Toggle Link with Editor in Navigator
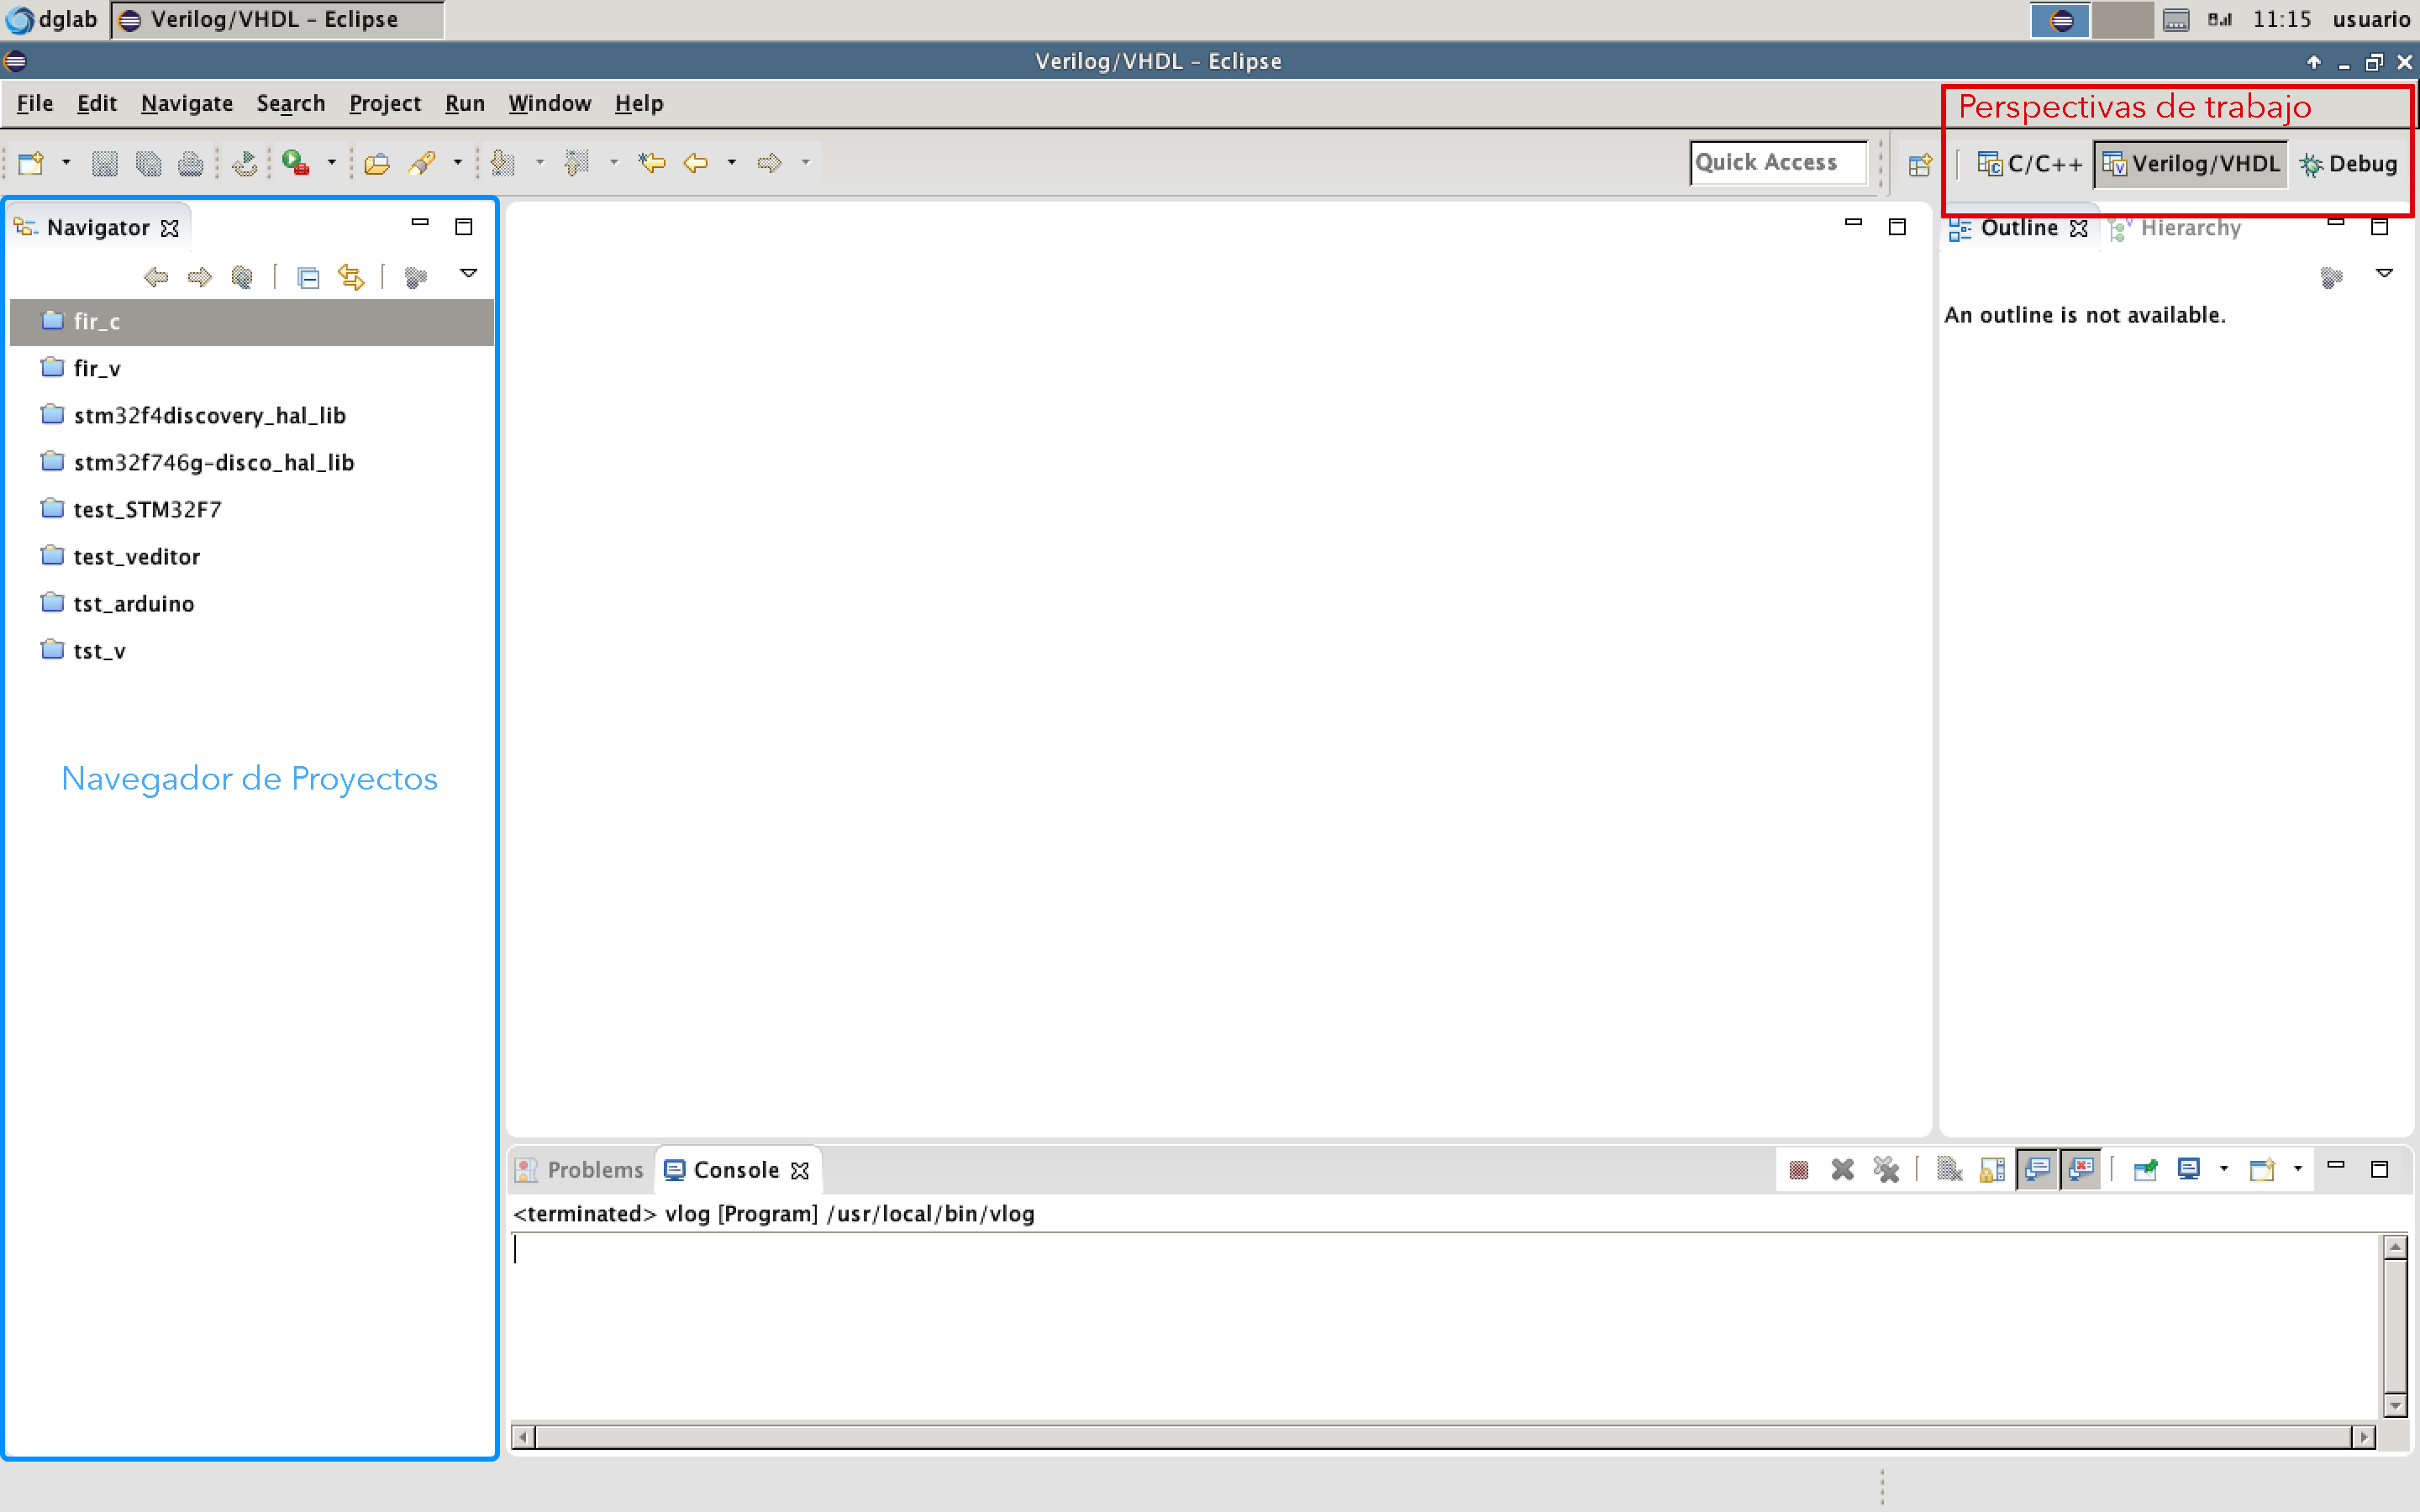2420x1512 pixels. pos(351,277)
